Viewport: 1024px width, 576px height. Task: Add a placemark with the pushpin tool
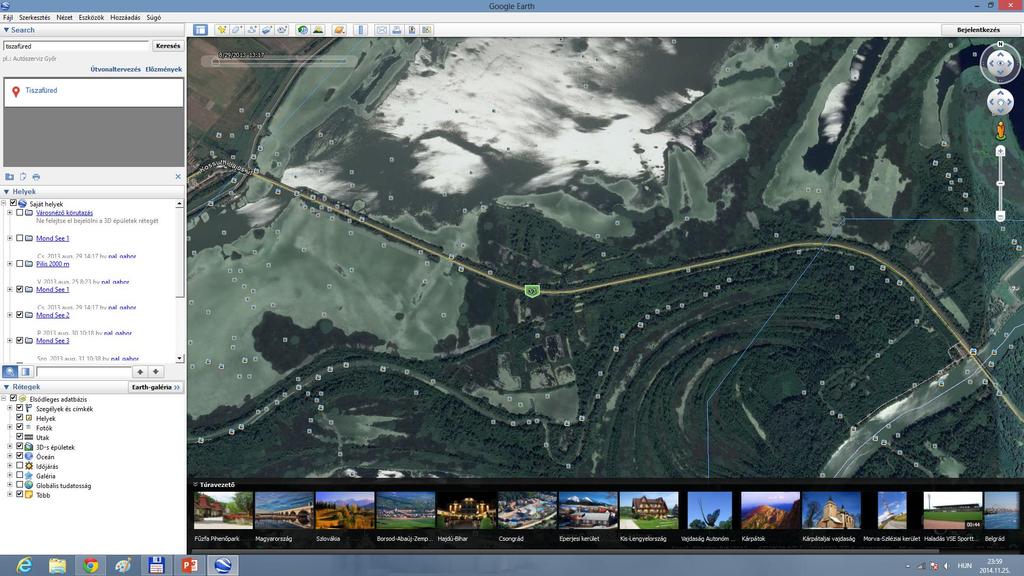[x=222, y=30]
